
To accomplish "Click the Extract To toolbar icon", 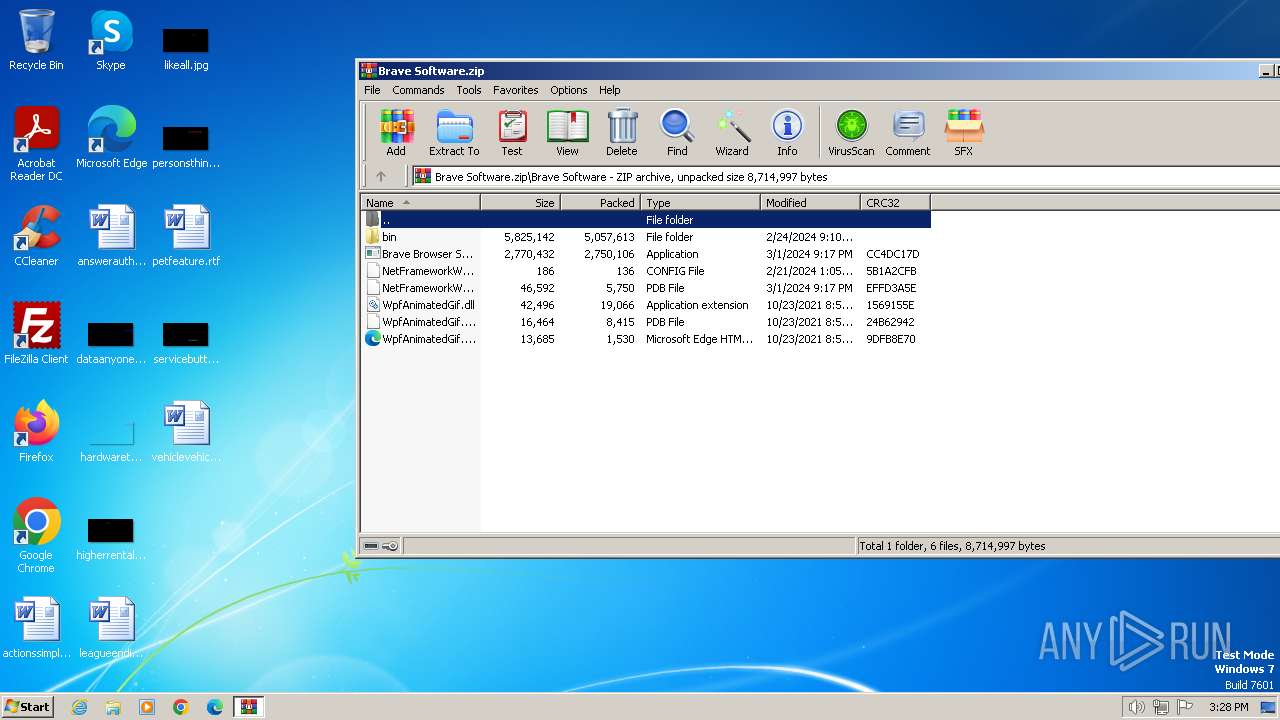I will click(454, 133).
